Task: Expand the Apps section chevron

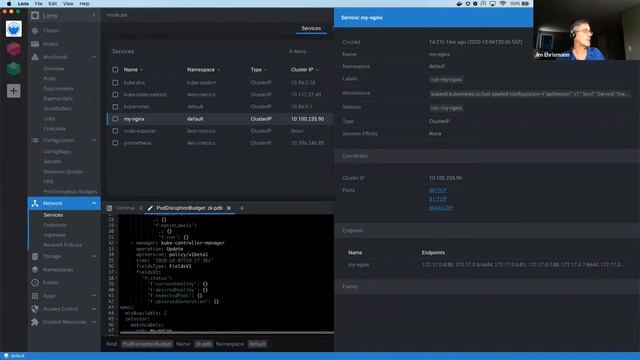Action: tap(94, 296)
